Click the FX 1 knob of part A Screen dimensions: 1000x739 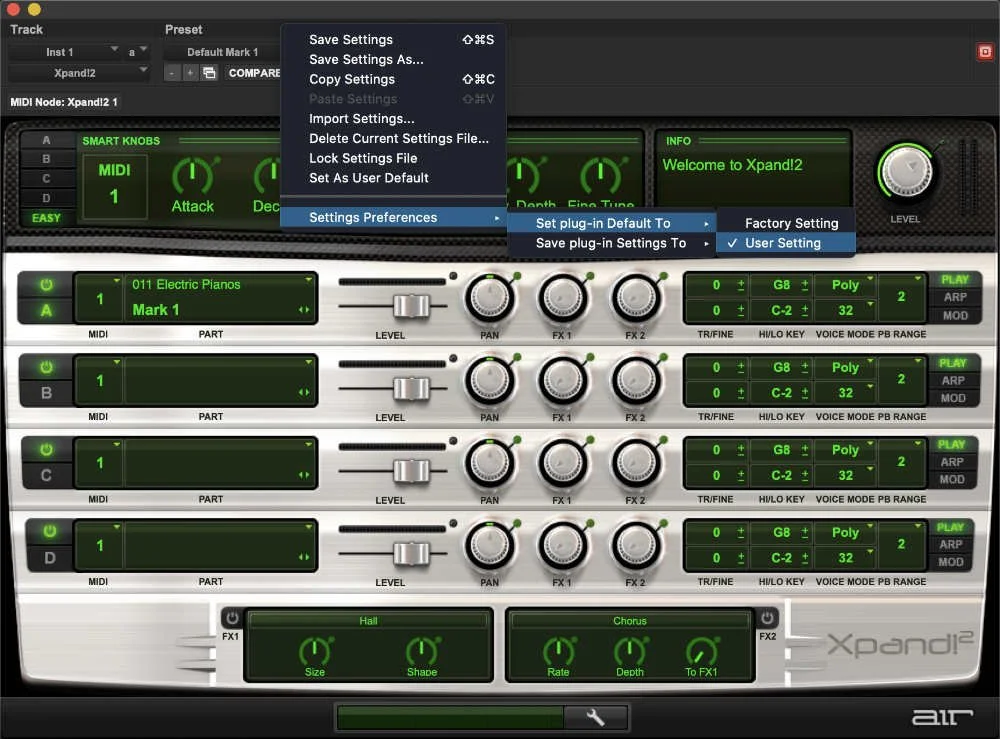coord(562,298)
